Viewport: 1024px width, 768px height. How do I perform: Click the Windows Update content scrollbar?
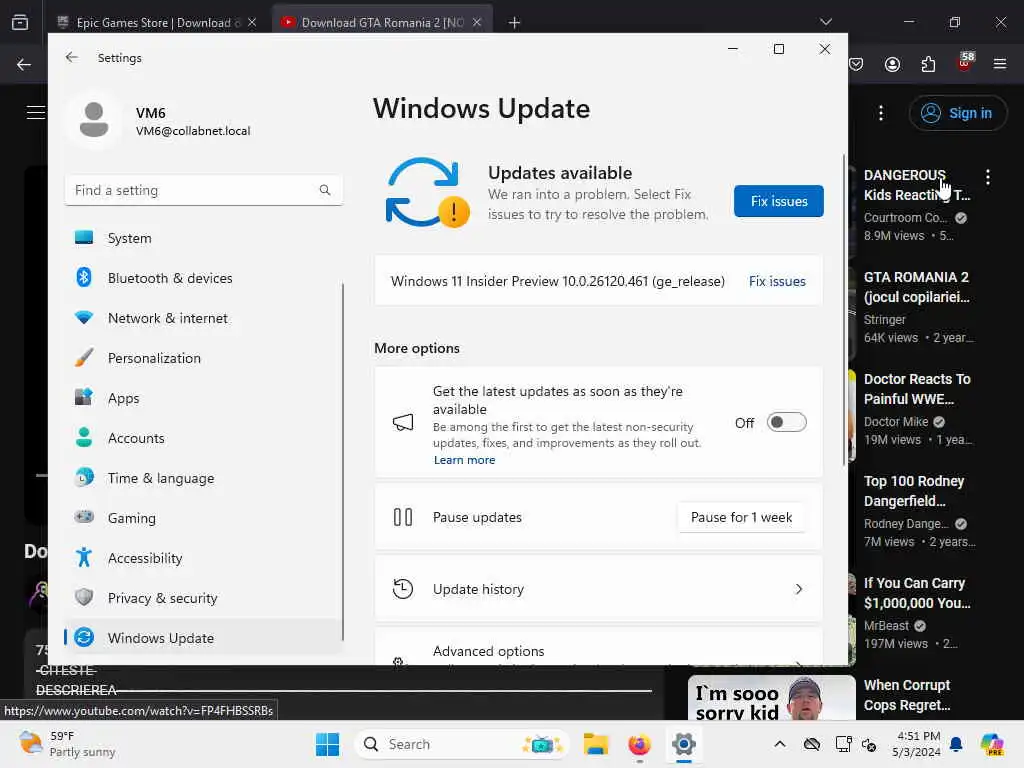coord(844,310)
